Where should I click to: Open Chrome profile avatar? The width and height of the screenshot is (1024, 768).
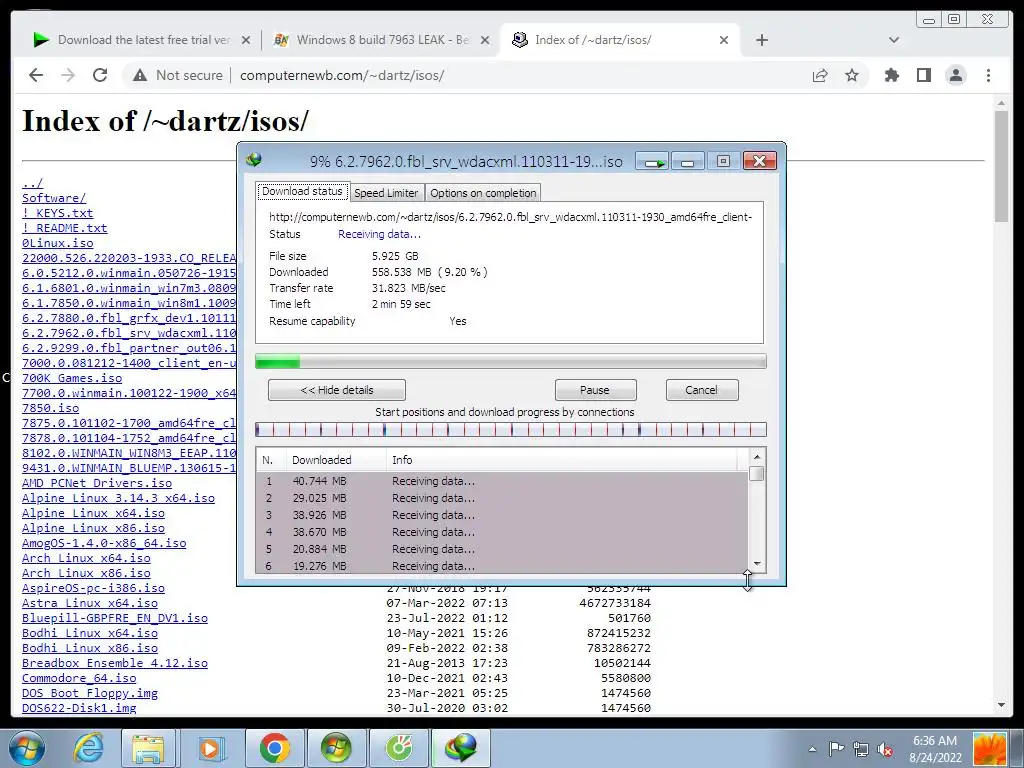tap(955, 75)
